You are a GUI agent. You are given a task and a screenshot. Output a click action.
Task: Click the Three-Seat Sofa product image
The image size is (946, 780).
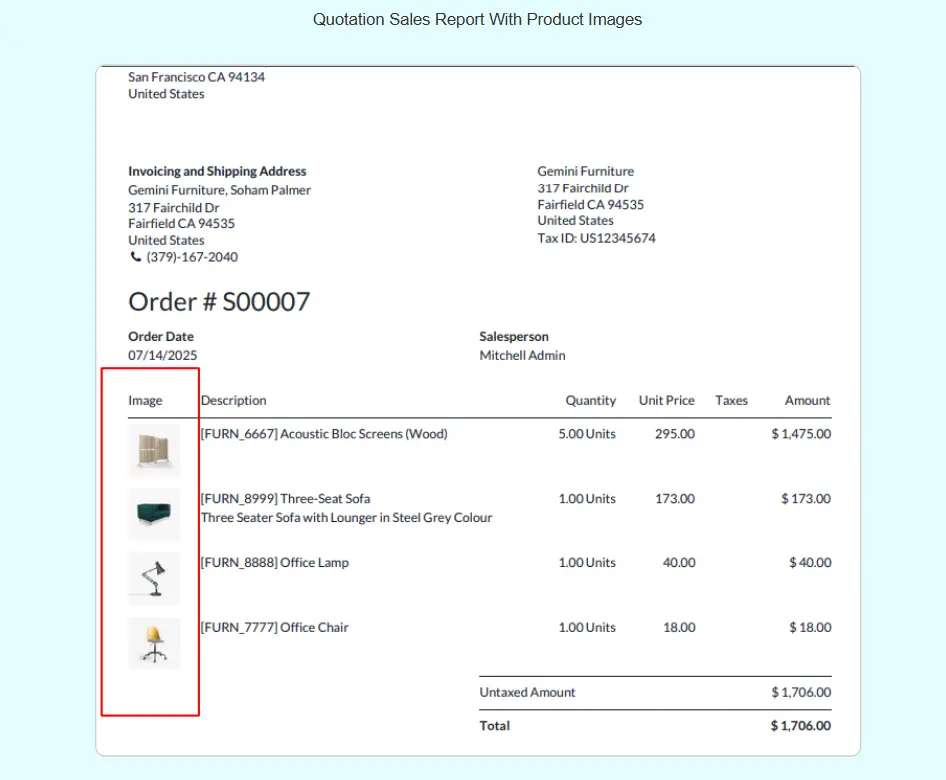click(154, 514)
